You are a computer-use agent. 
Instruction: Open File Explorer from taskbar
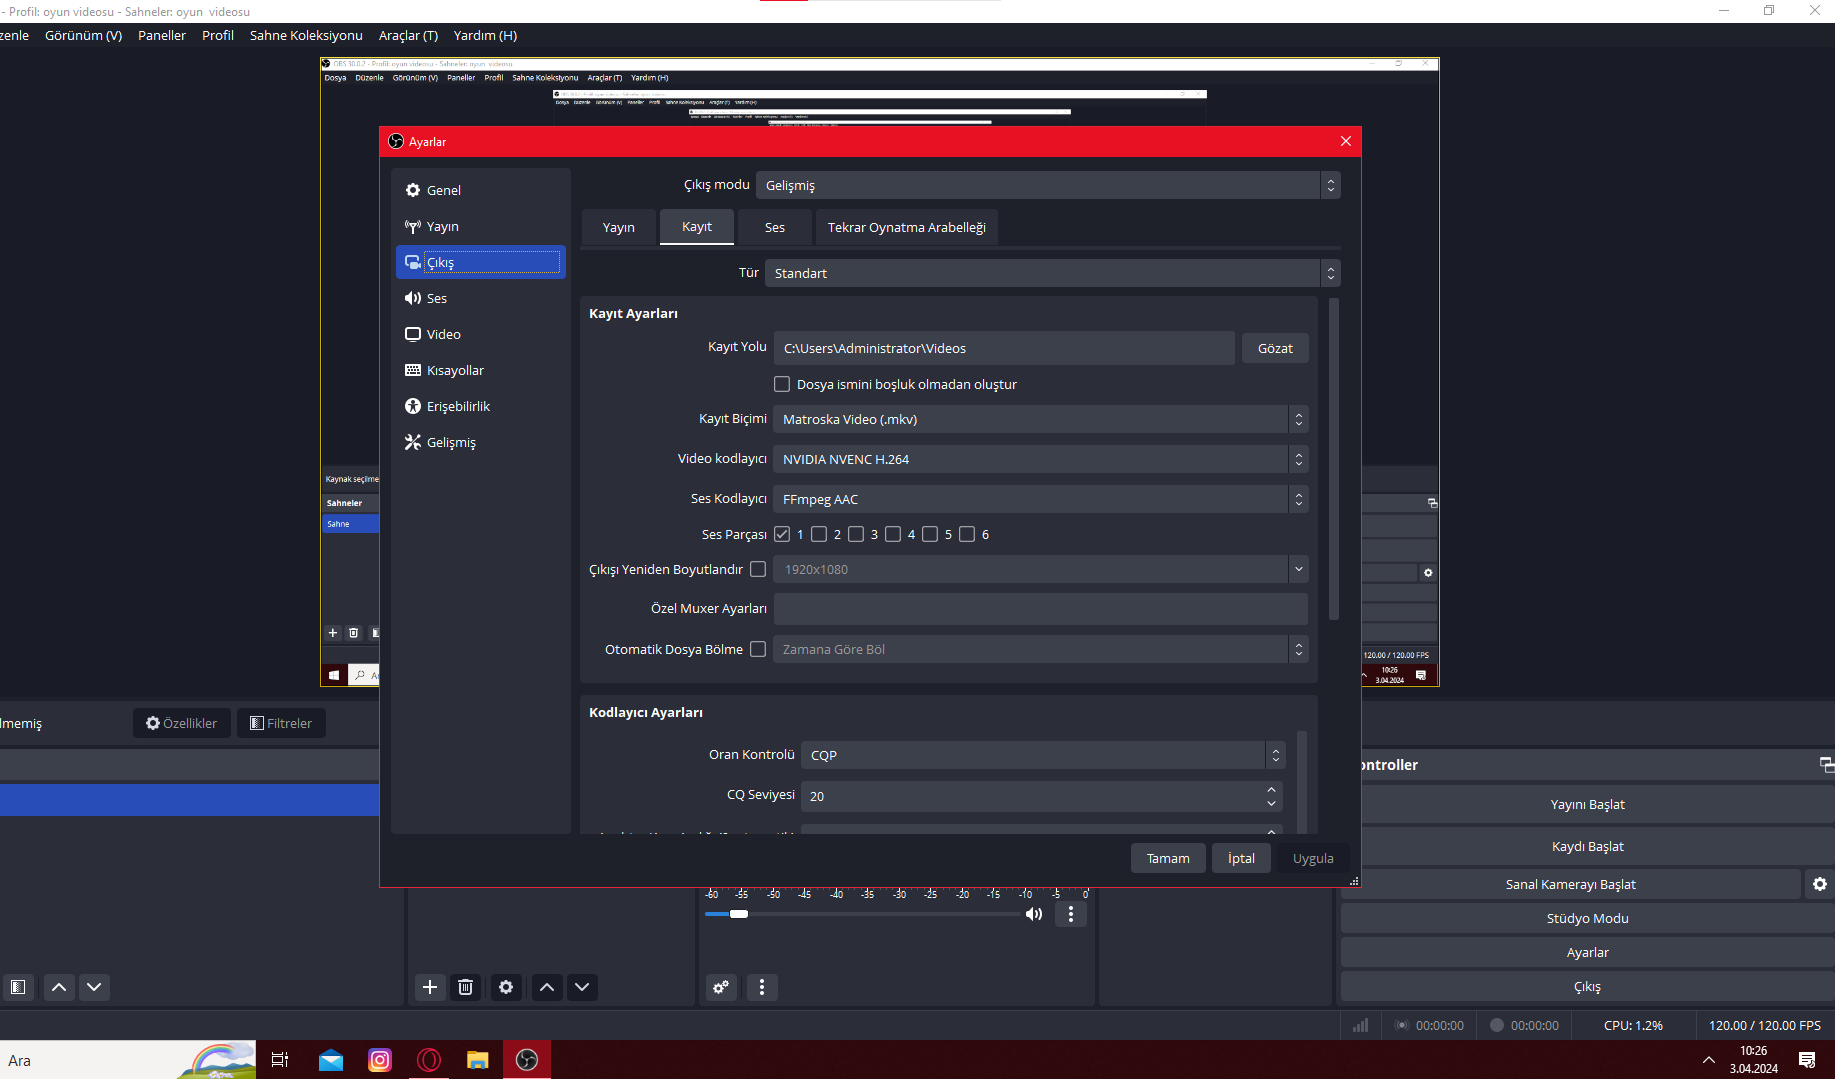(478, 1060)
